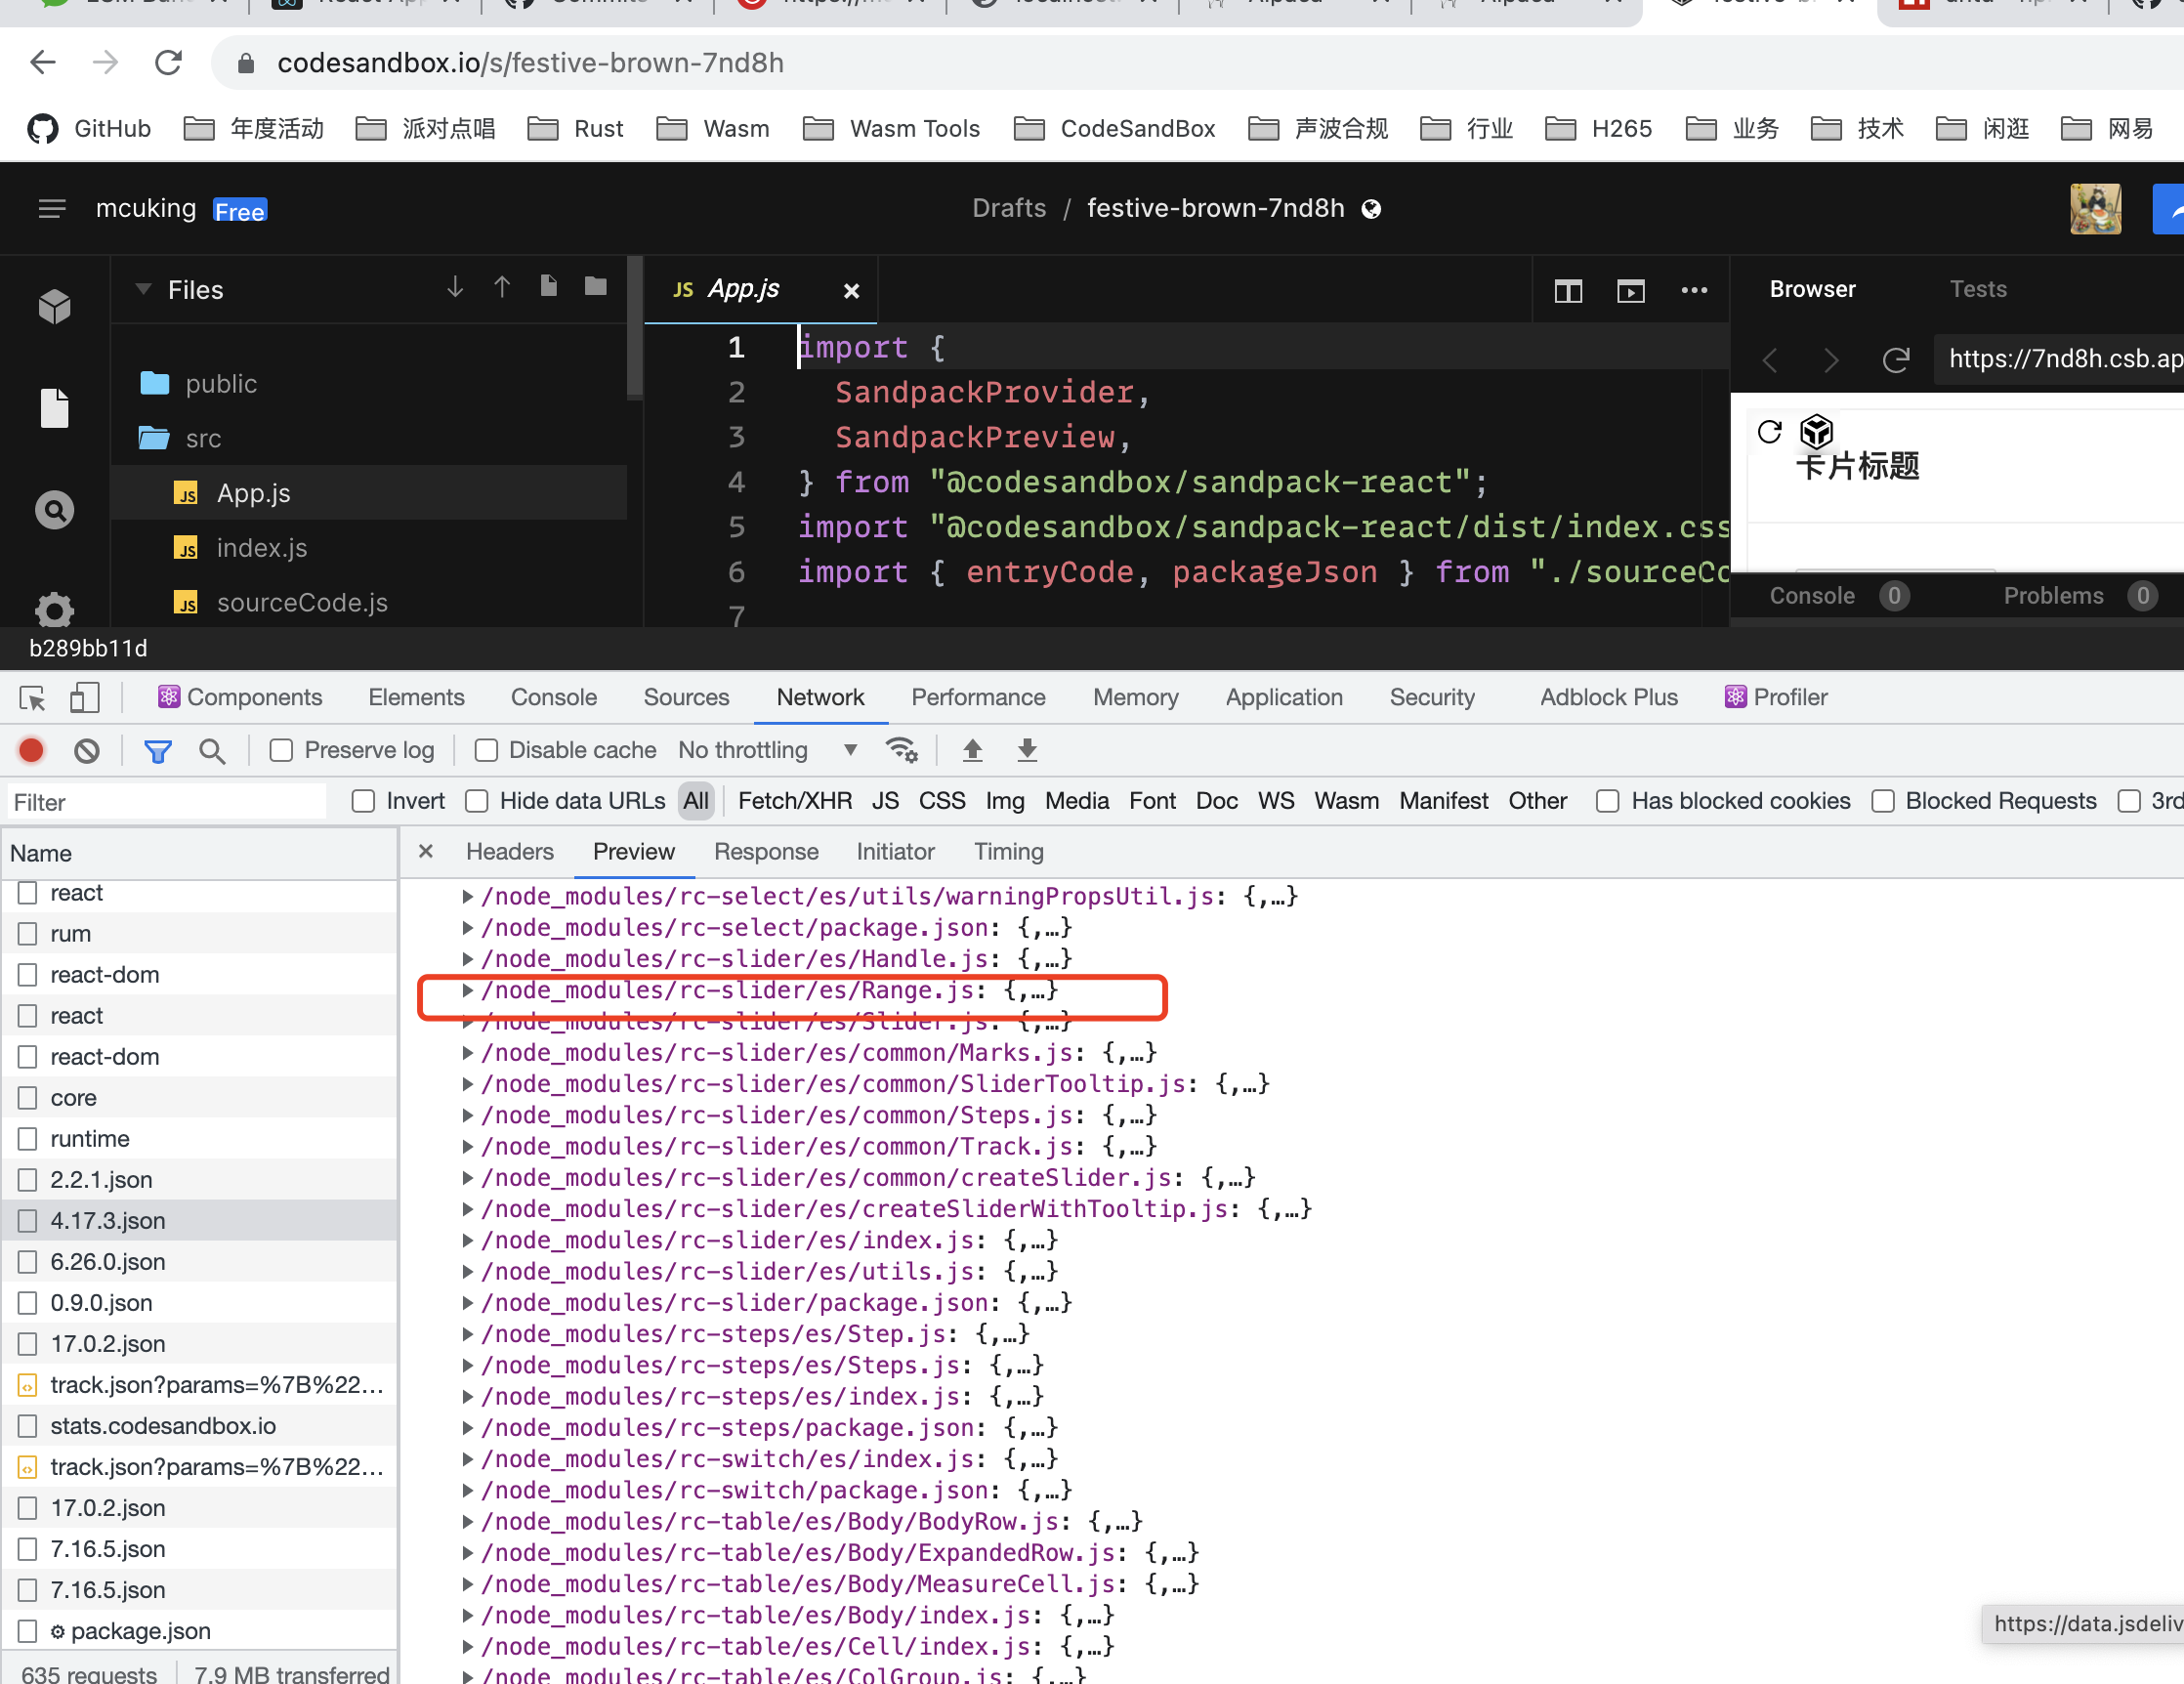Click the App.js file in sidebar
This screenshot has width=2184, height=1684.
coord(253,493)
